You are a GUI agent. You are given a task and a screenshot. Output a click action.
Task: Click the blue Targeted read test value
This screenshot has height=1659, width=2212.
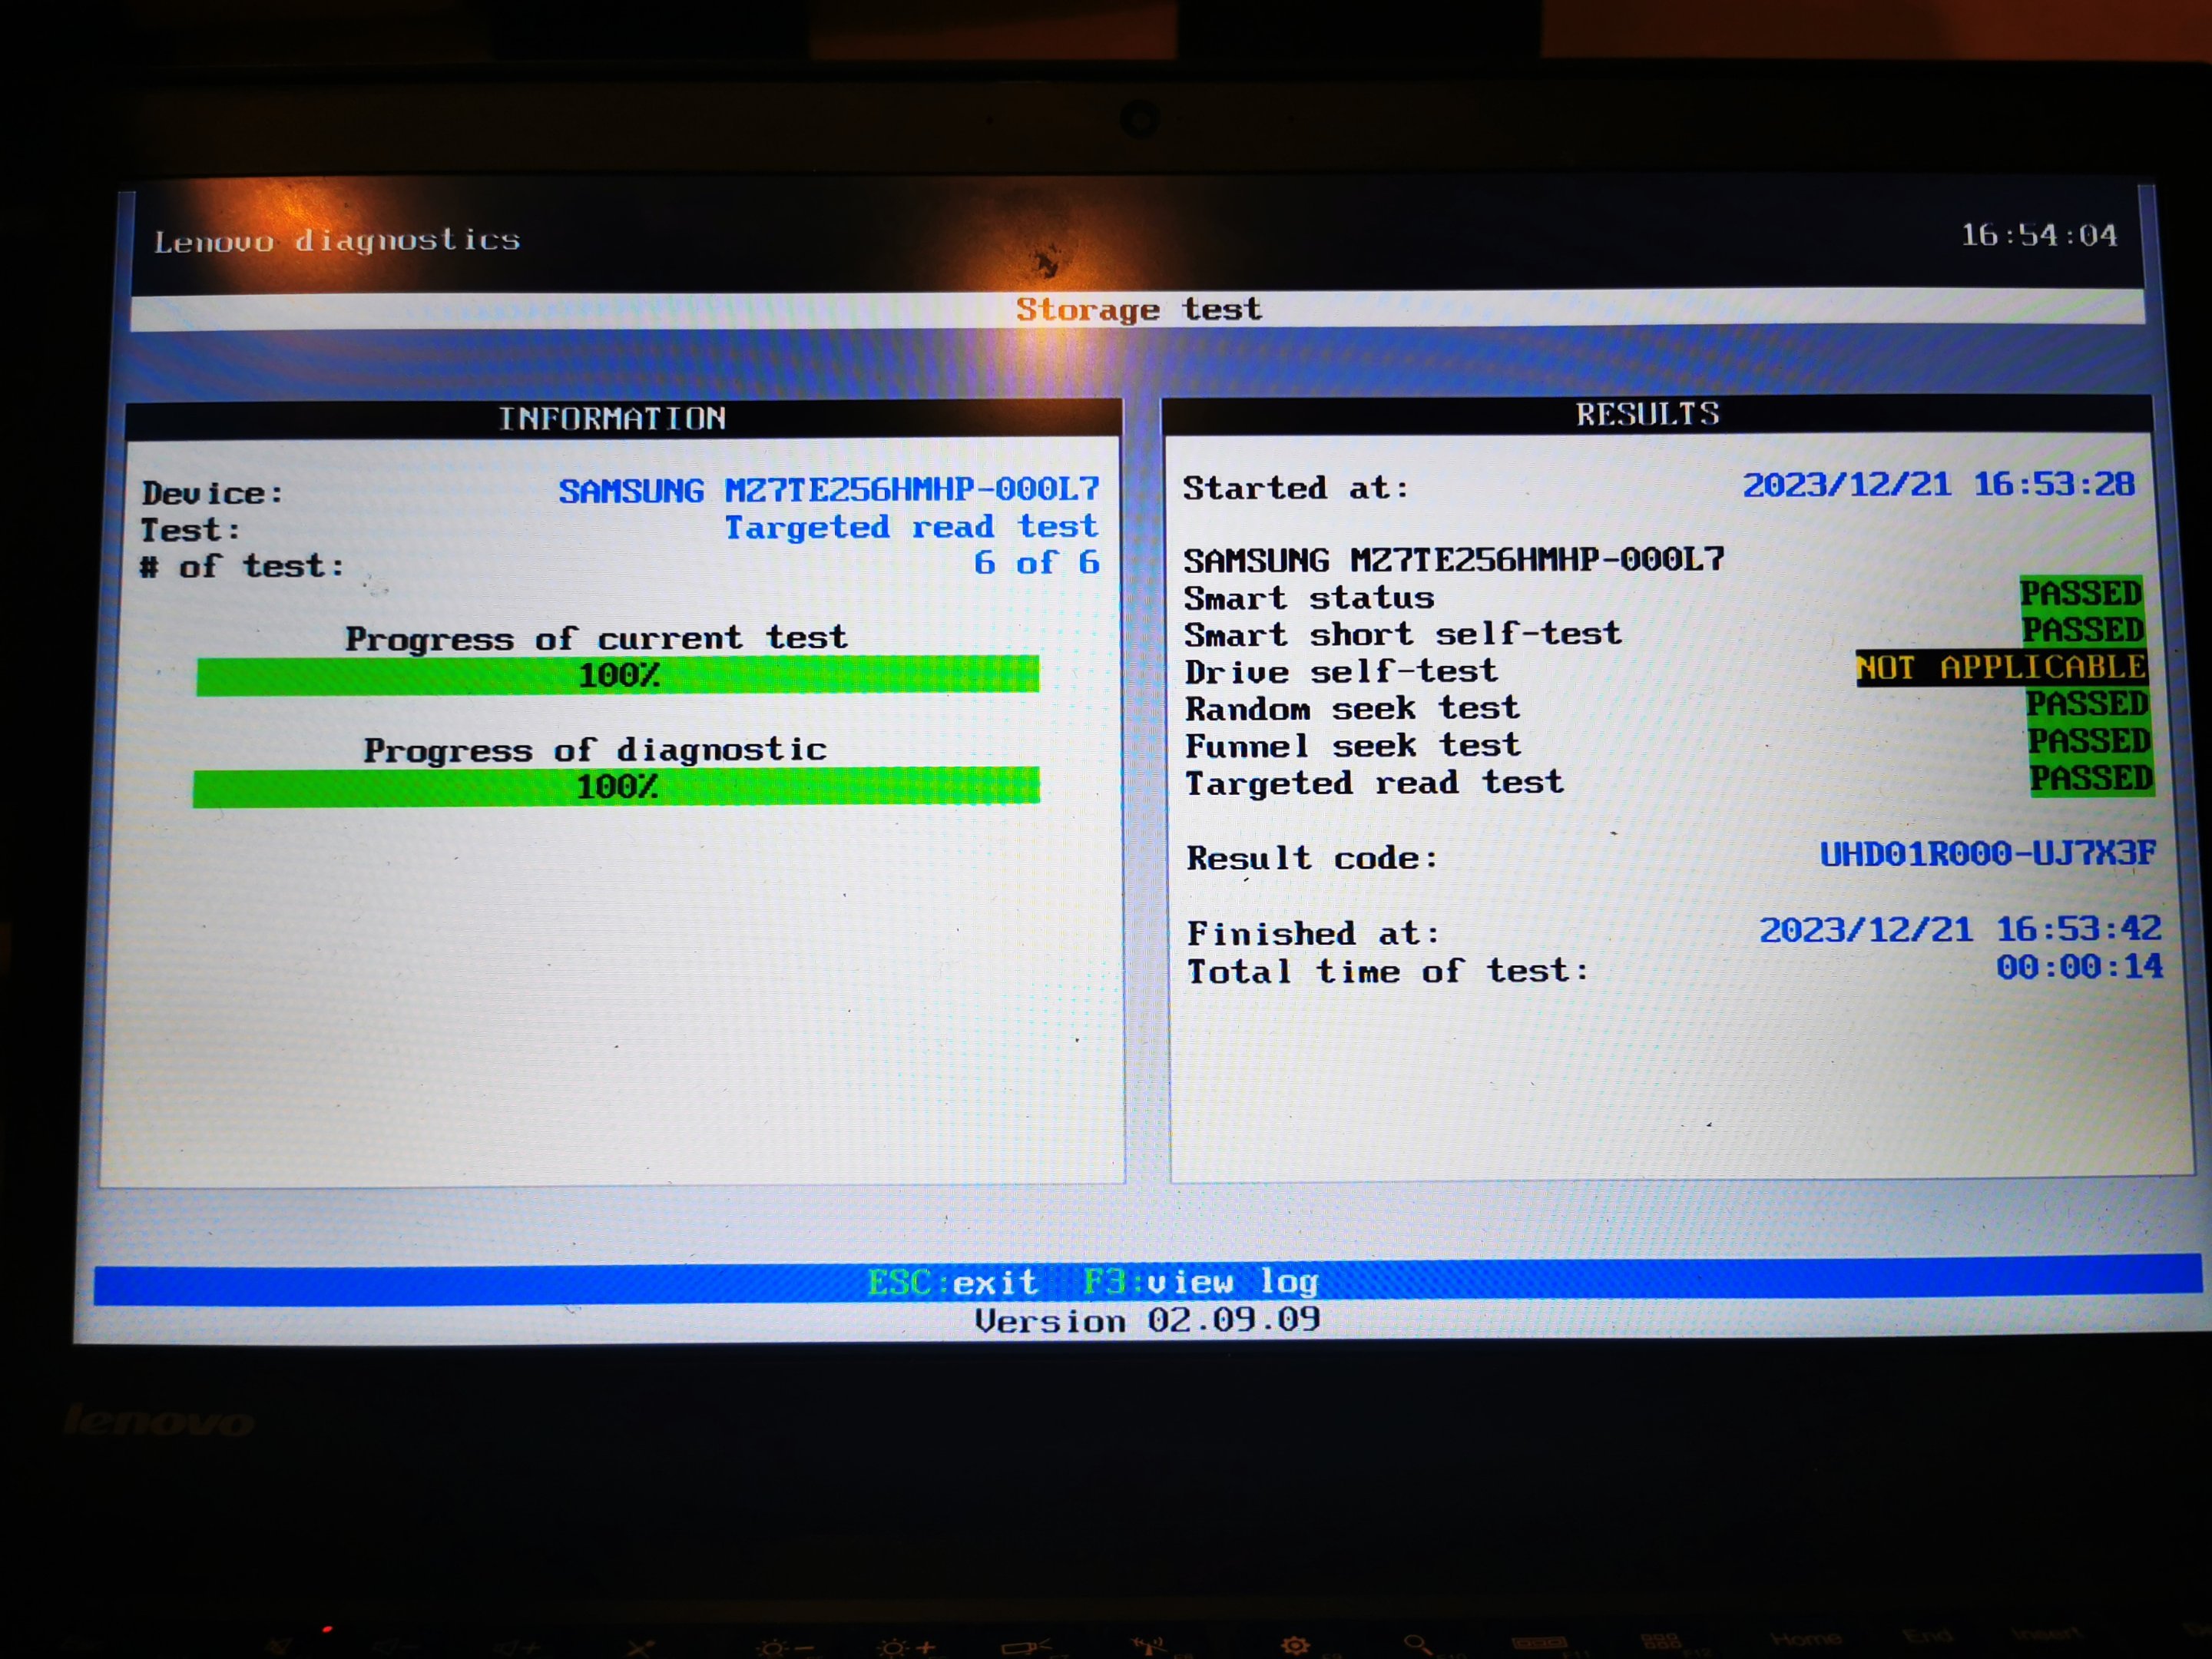tap(911, 527)
